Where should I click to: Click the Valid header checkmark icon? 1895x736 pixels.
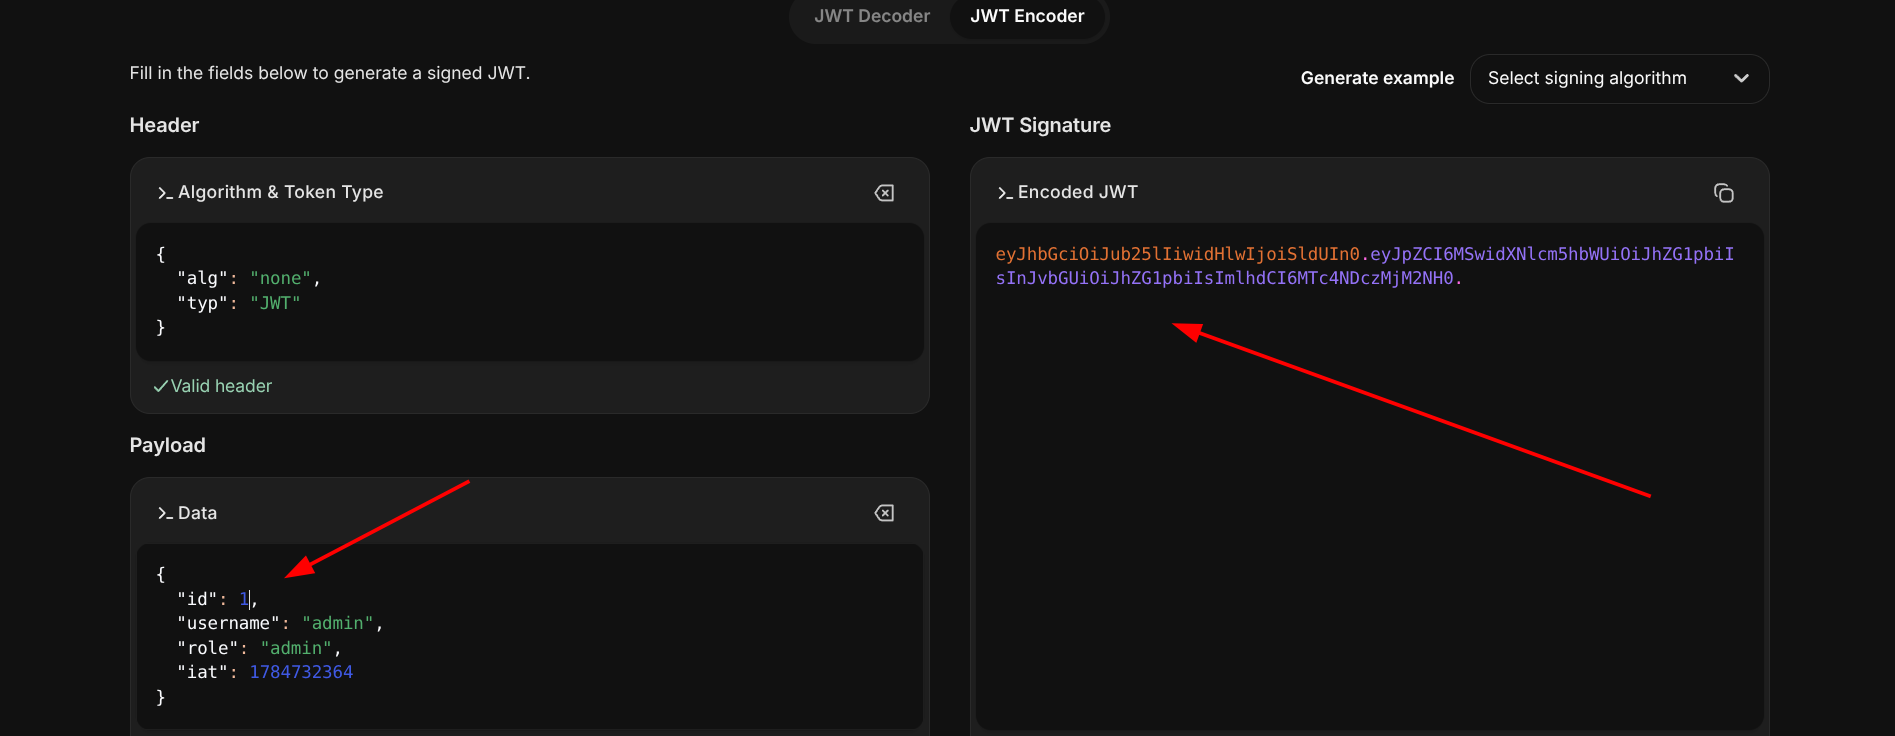click(x=160, y=386)
